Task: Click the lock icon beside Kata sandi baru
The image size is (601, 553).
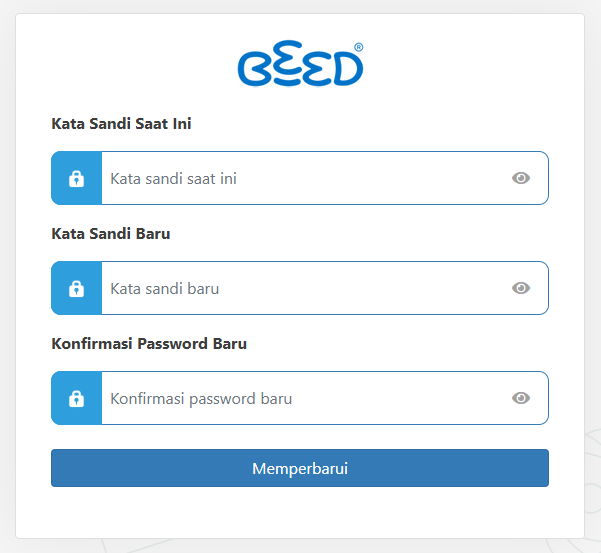Action: (76, 288)
